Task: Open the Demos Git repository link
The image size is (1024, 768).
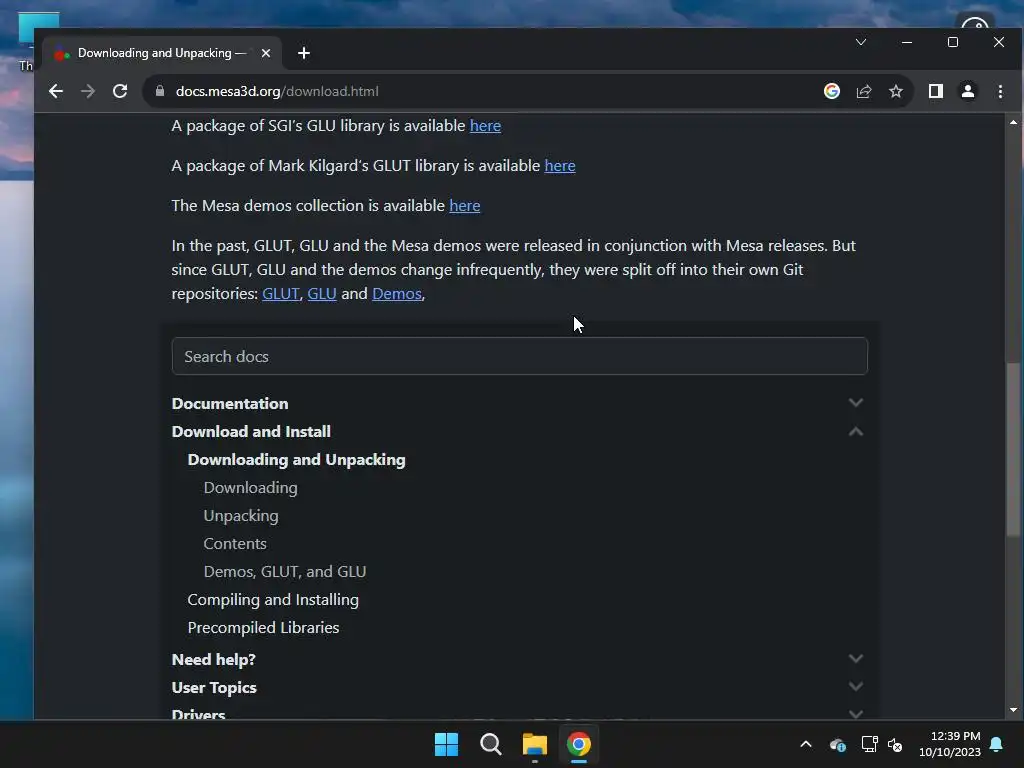Action: coord(397,294)
